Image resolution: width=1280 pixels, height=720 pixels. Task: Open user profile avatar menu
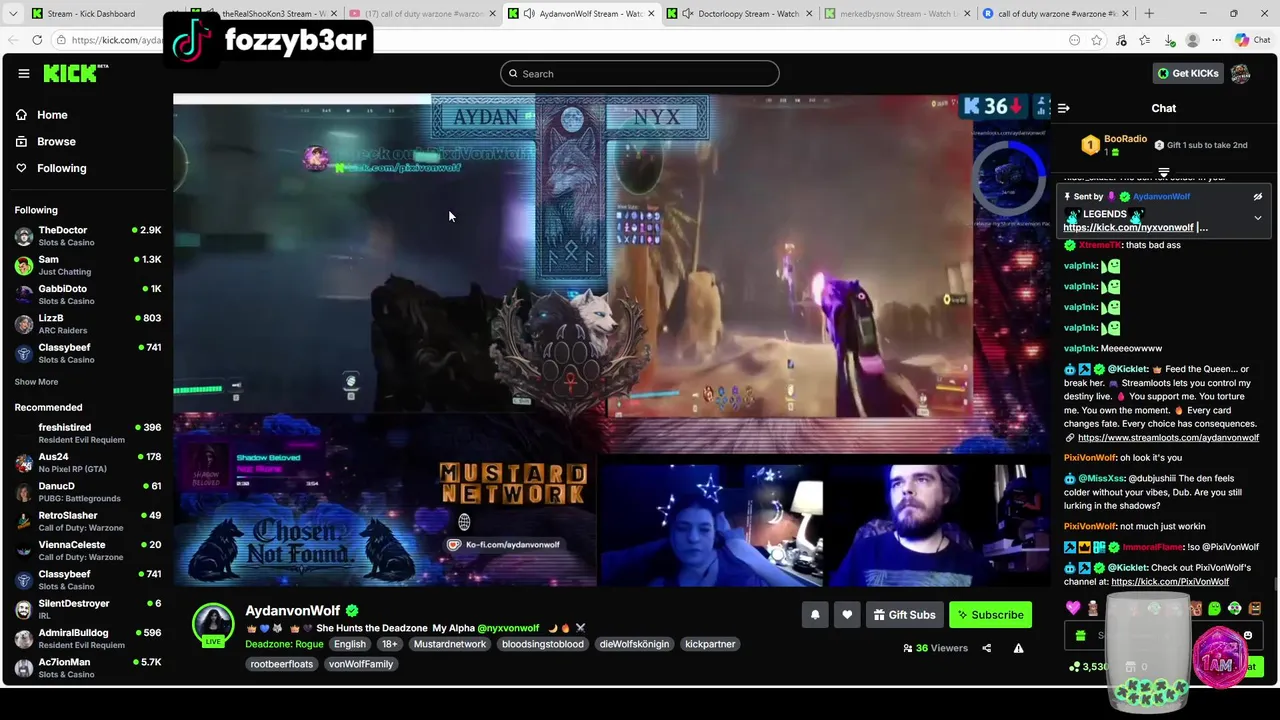click(1240, 73)
